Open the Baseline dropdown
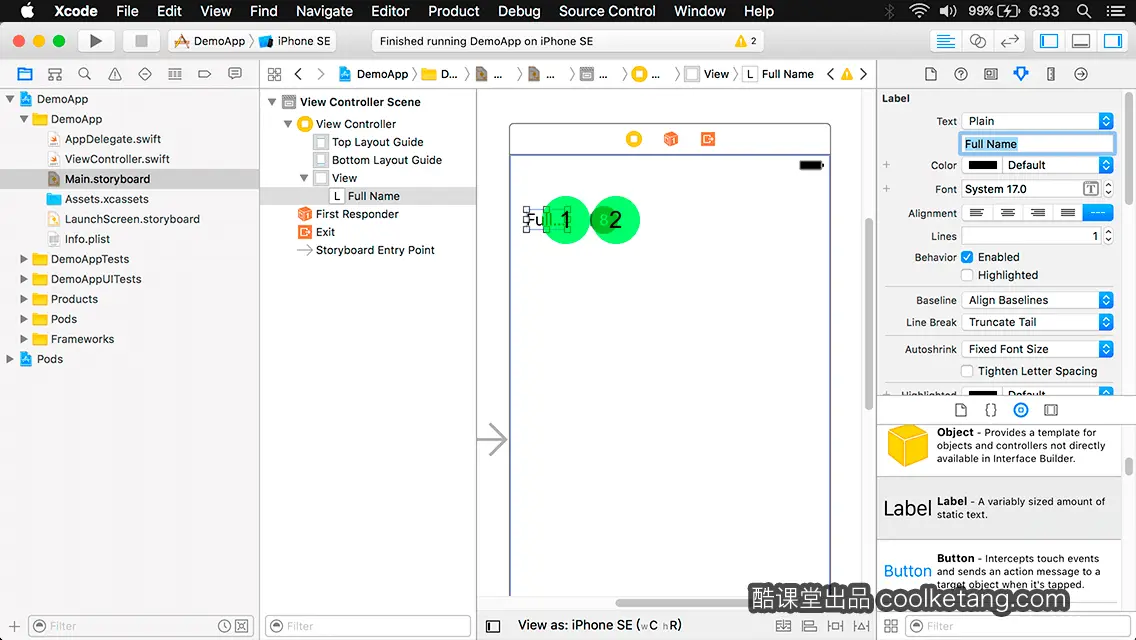 point(1037,300)
